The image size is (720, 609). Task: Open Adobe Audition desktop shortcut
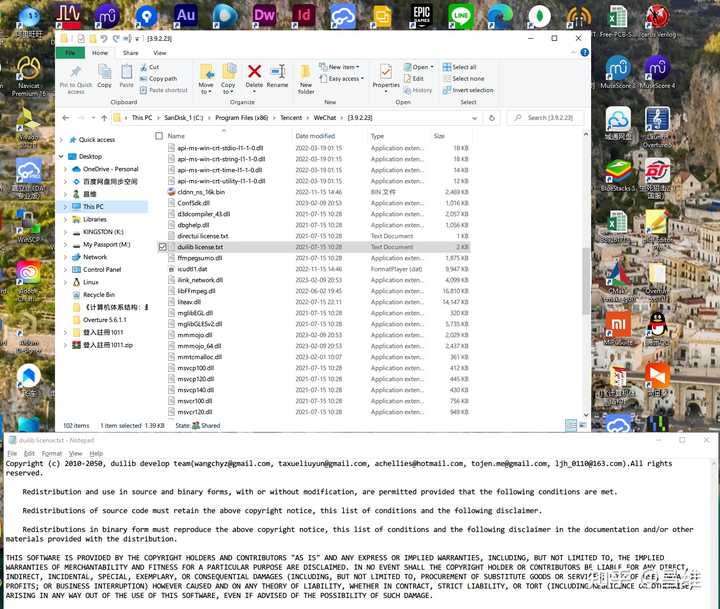pyautogui.click(x=186, y=16)
